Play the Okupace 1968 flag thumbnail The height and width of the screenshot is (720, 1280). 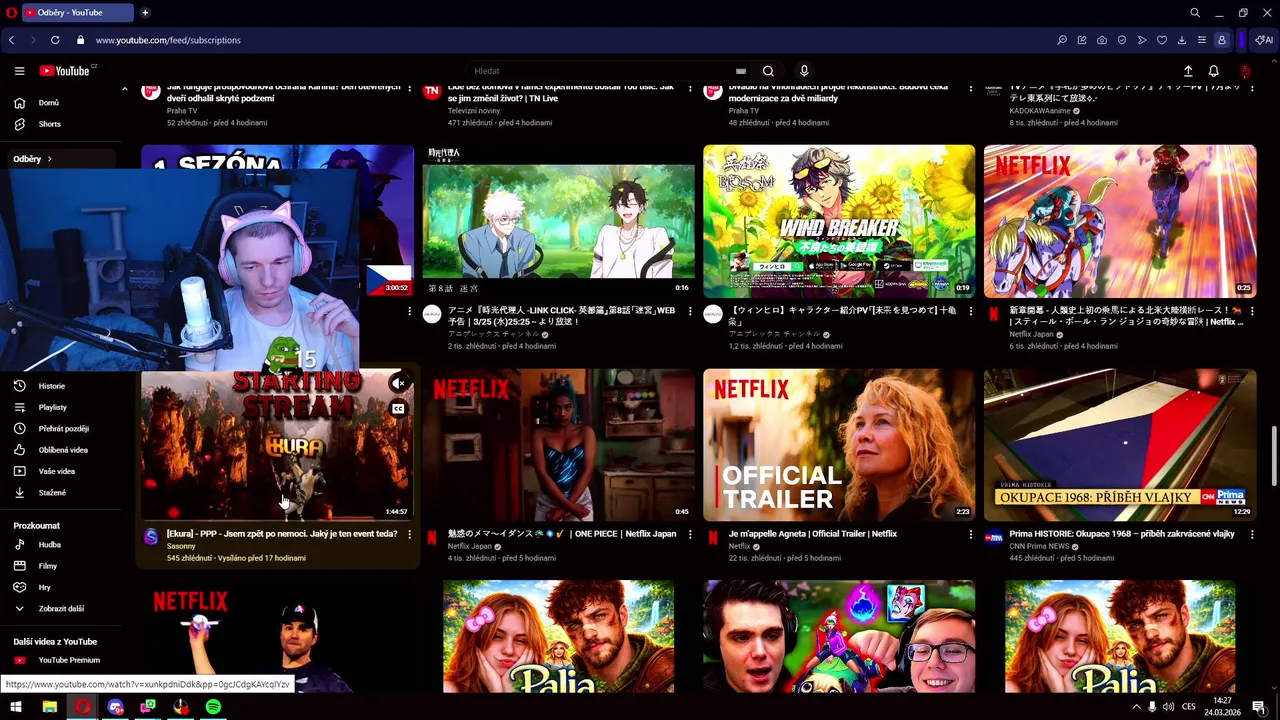pyautogui.click(x=1120, y=445)
